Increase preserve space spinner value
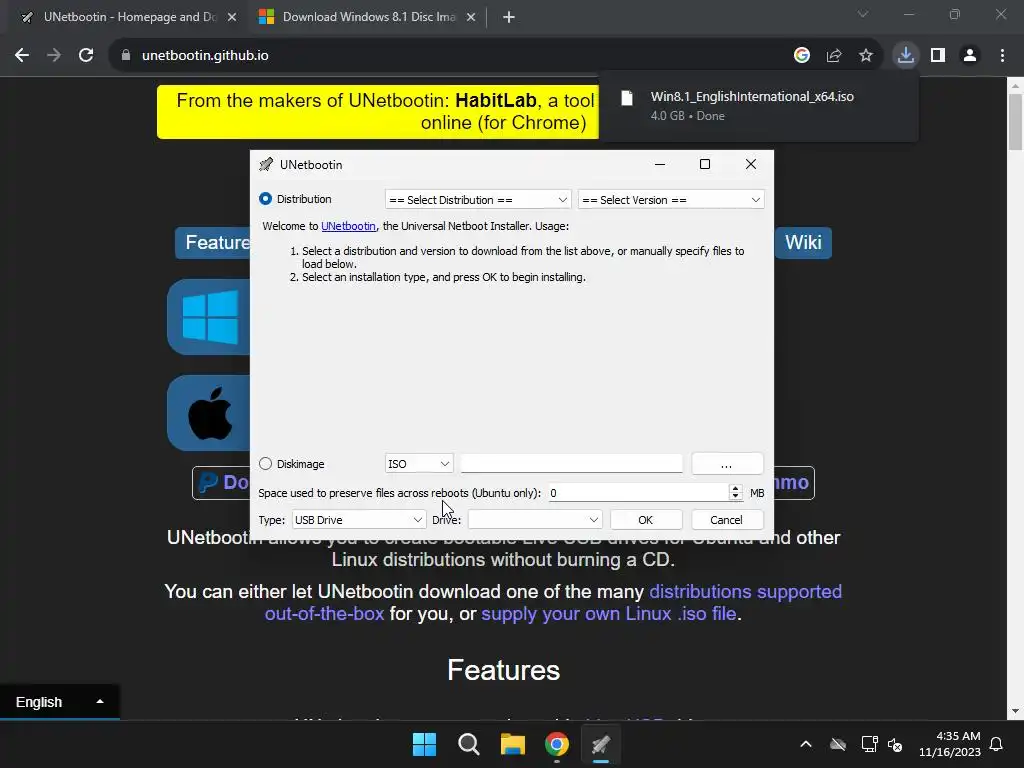The height and width of the screenshot is (768, 1024). point(735,488)
